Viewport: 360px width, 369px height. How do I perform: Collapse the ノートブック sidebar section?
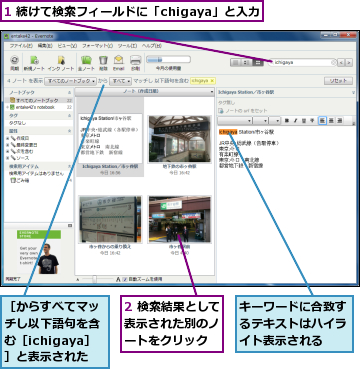point(69,92)
